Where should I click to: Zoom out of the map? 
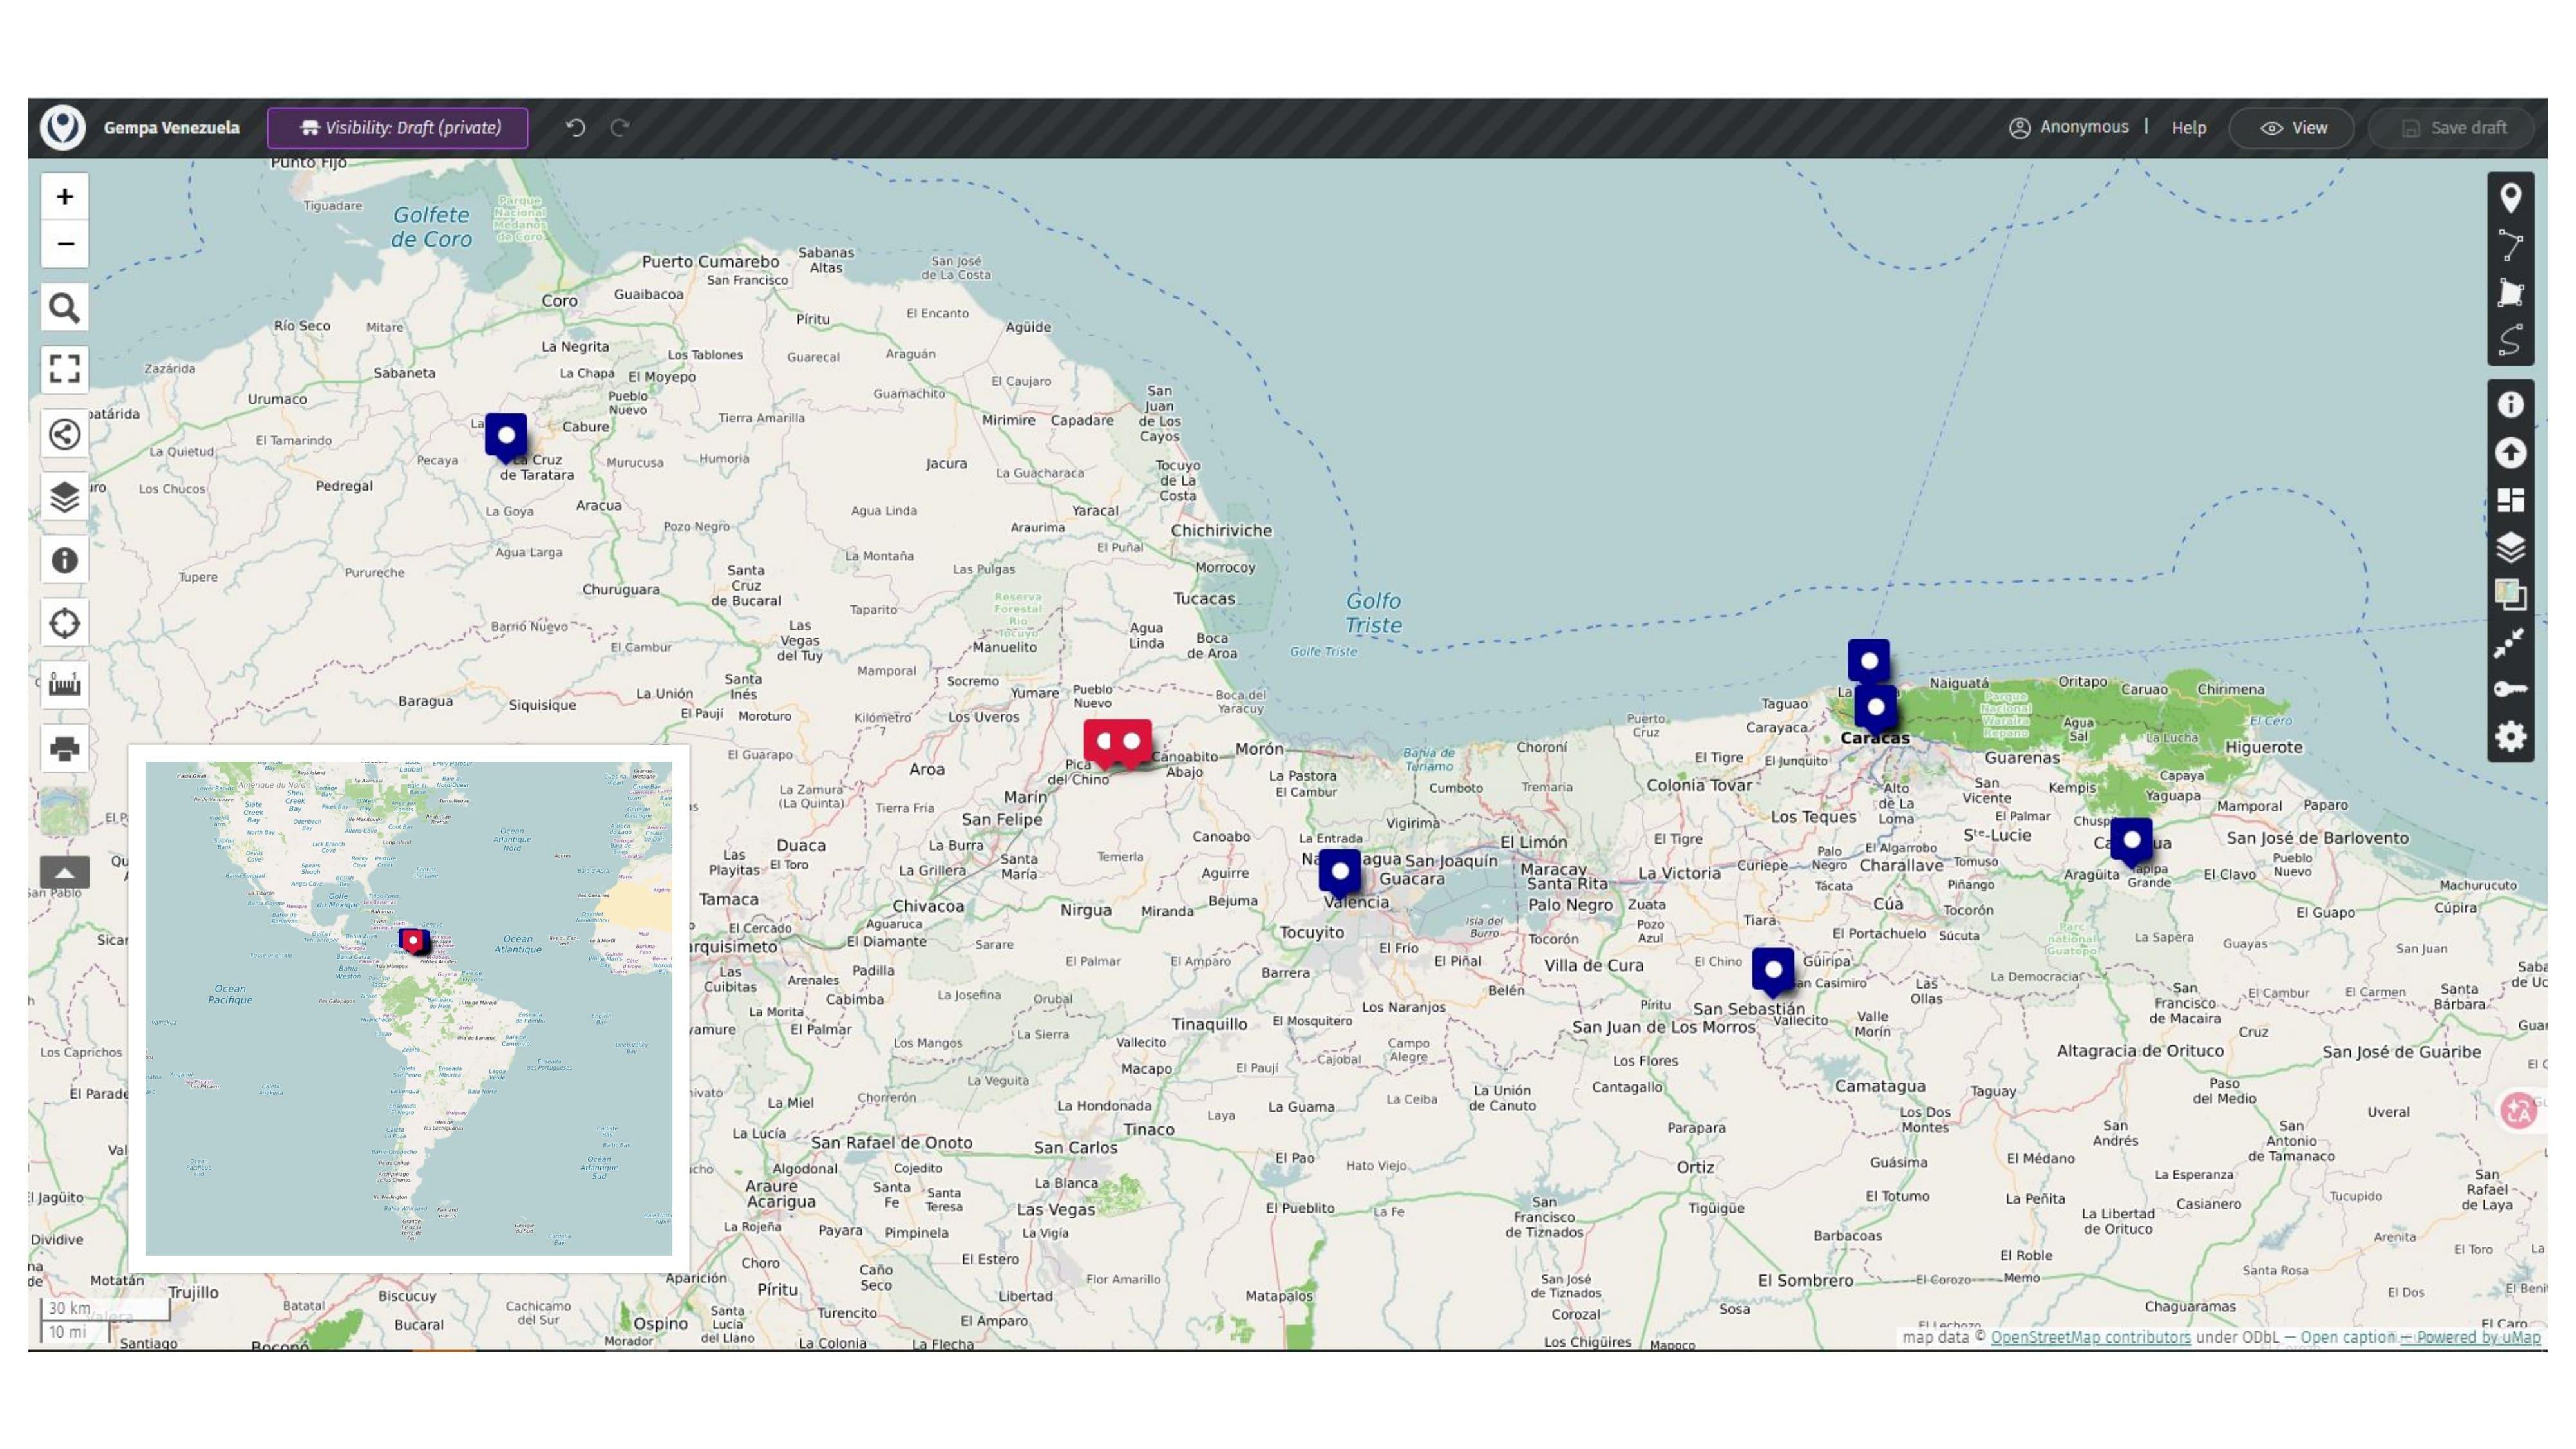click(64, 243)
